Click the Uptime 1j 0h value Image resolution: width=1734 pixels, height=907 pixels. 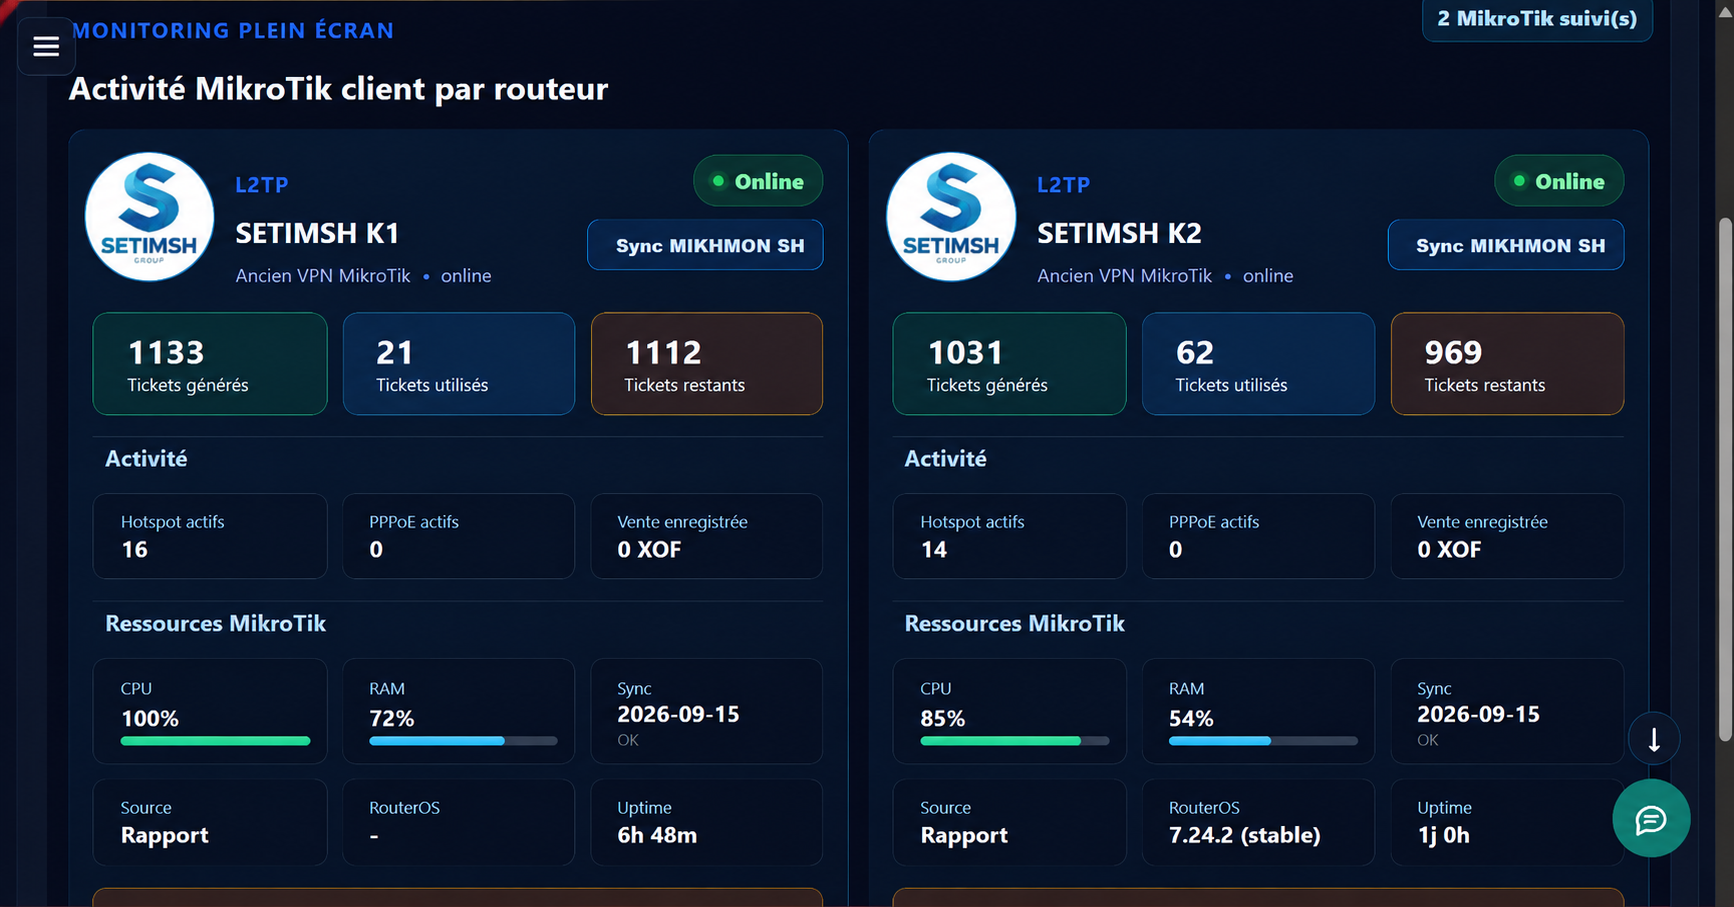point(1443,836)
